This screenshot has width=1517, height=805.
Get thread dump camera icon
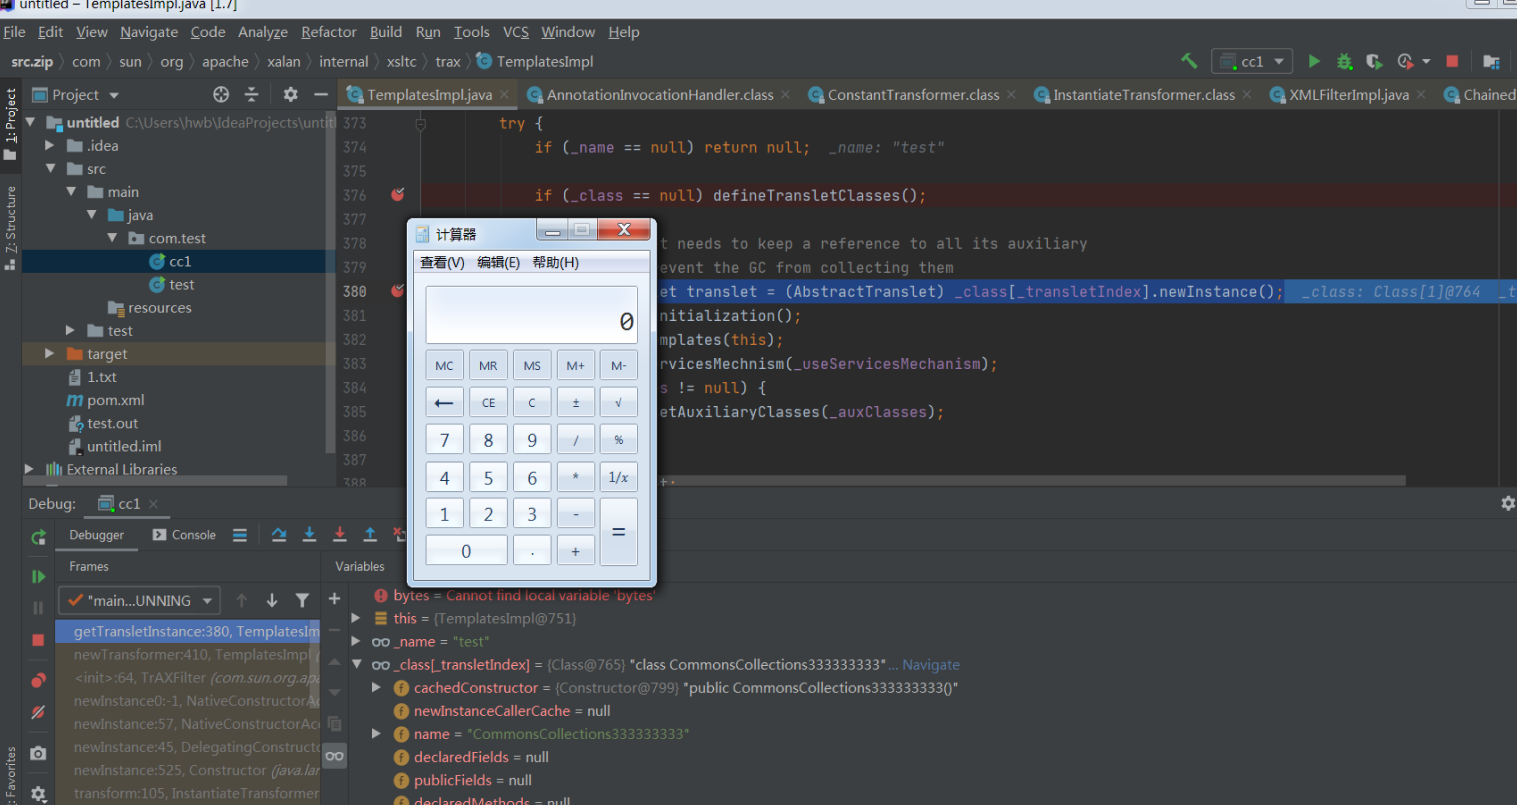(x=38, y=753)
